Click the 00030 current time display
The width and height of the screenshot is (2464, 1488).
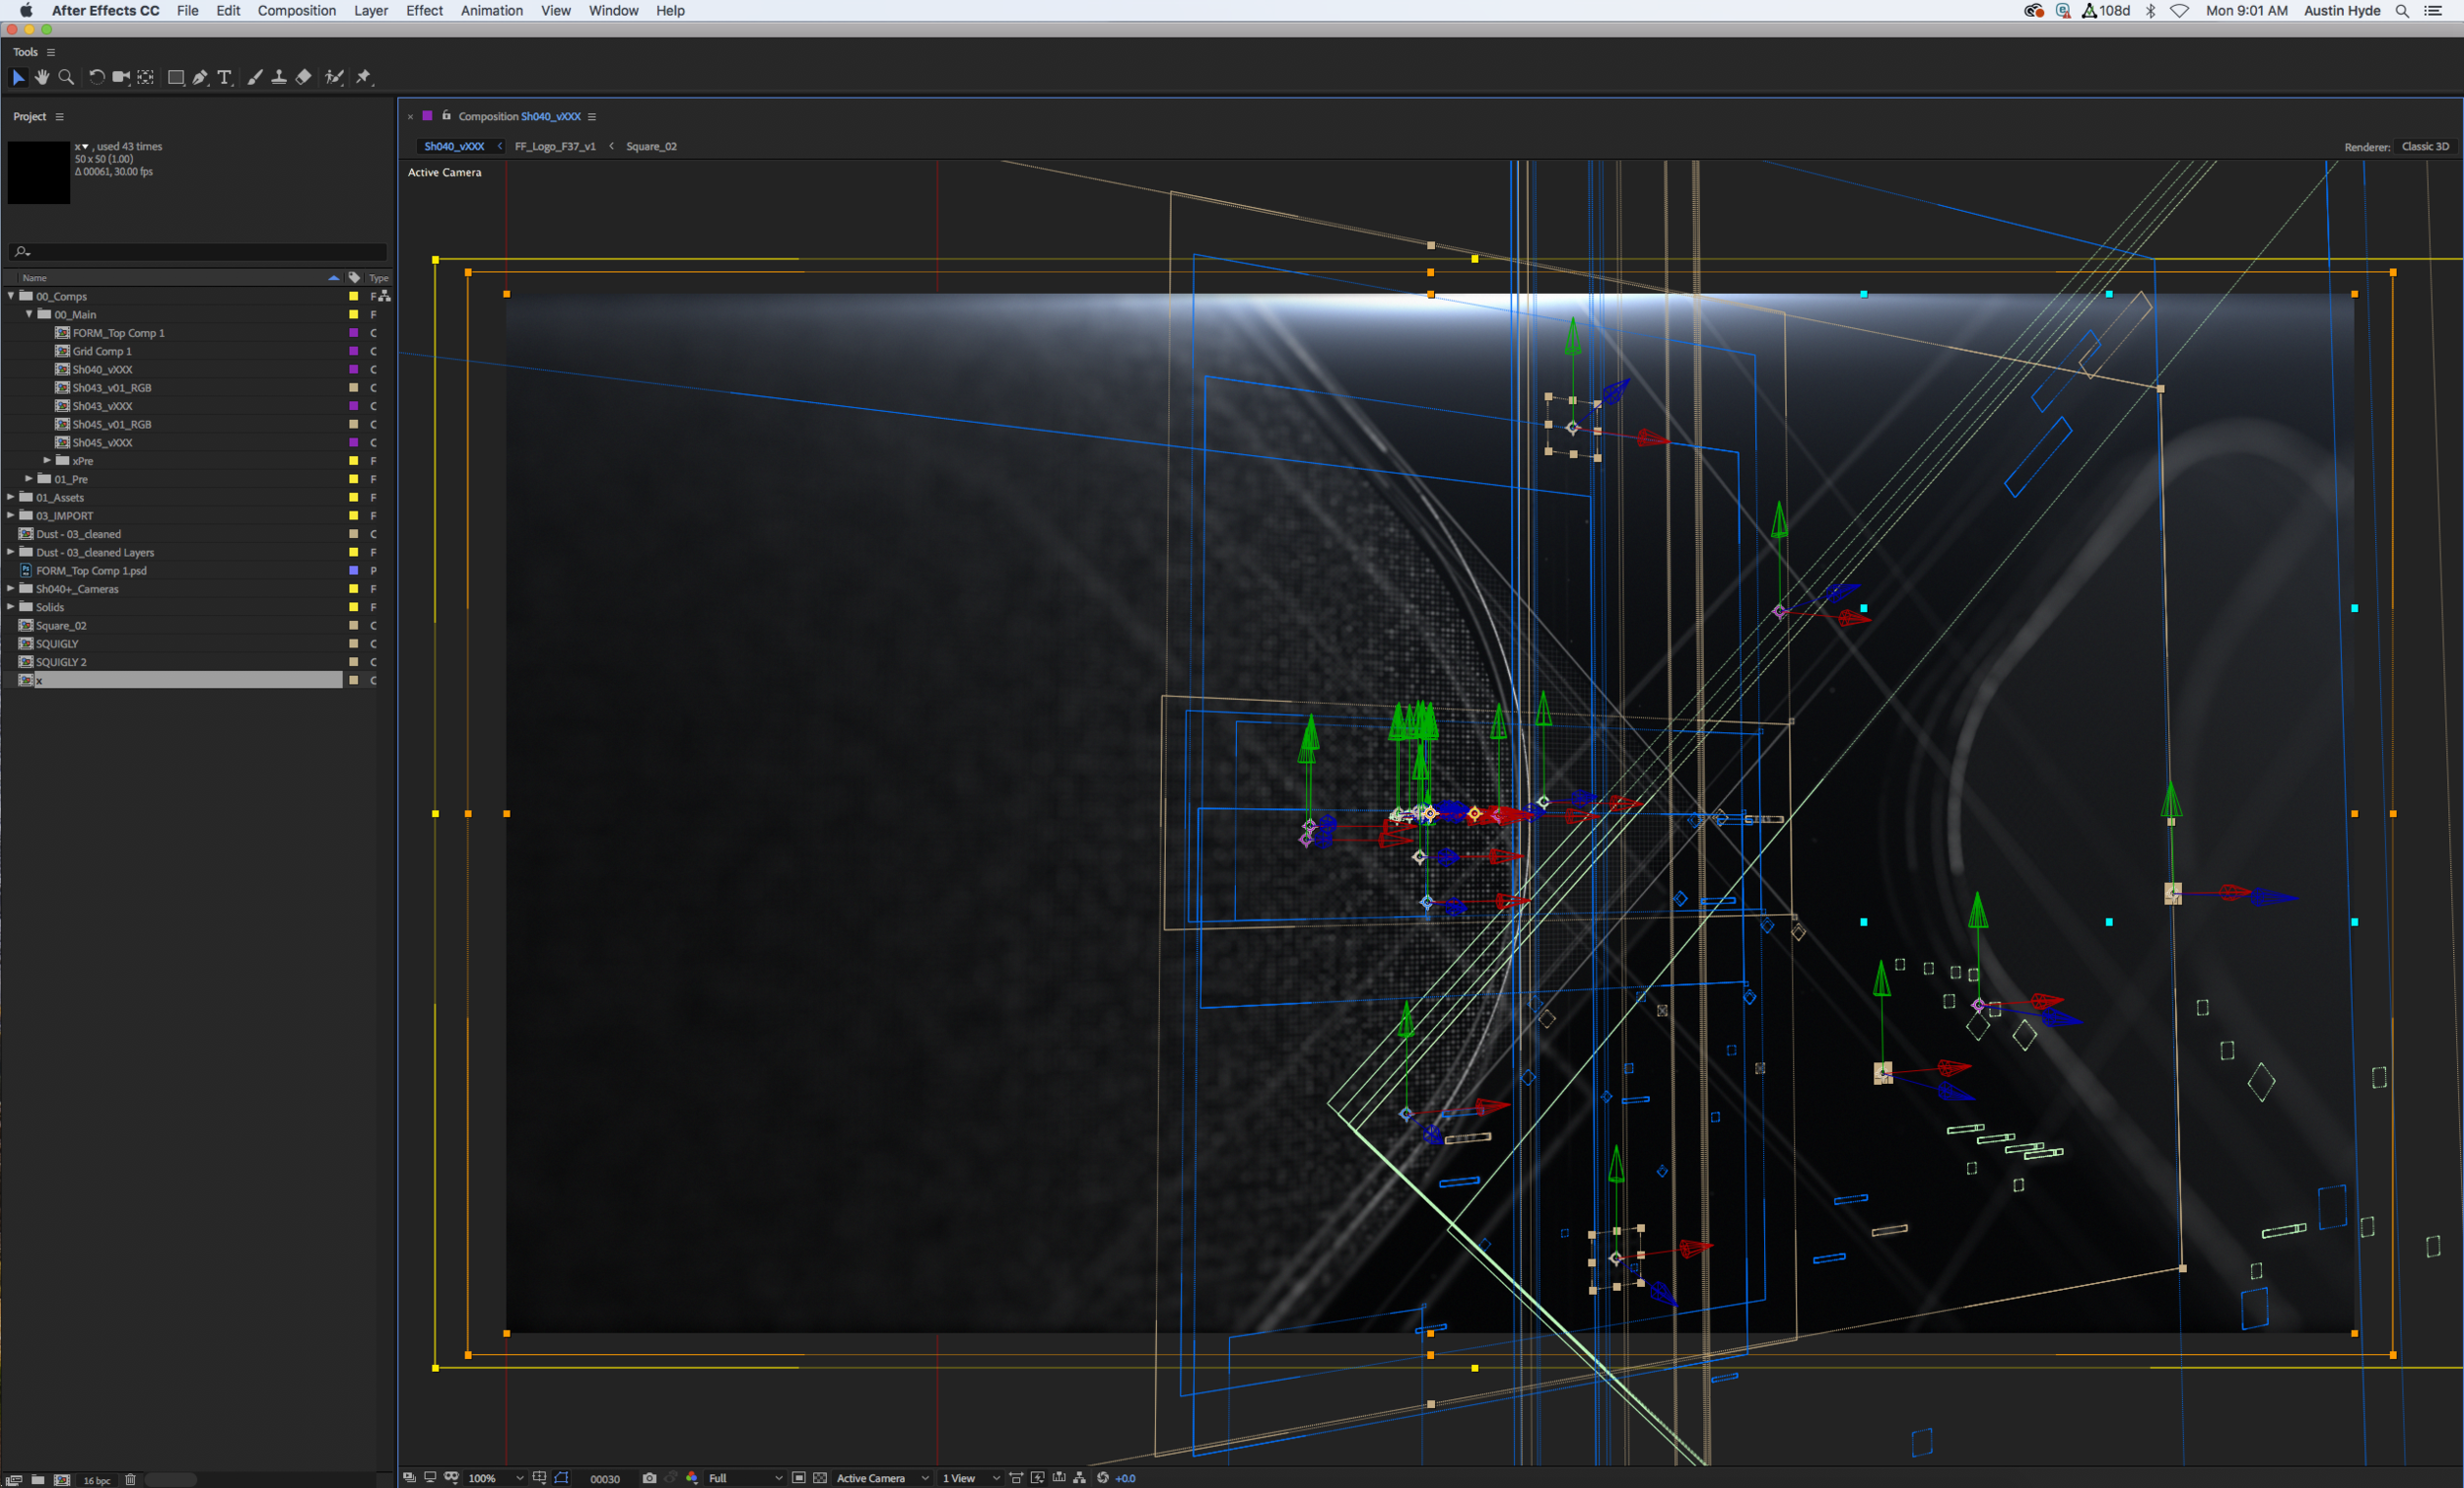(605, 1478)
